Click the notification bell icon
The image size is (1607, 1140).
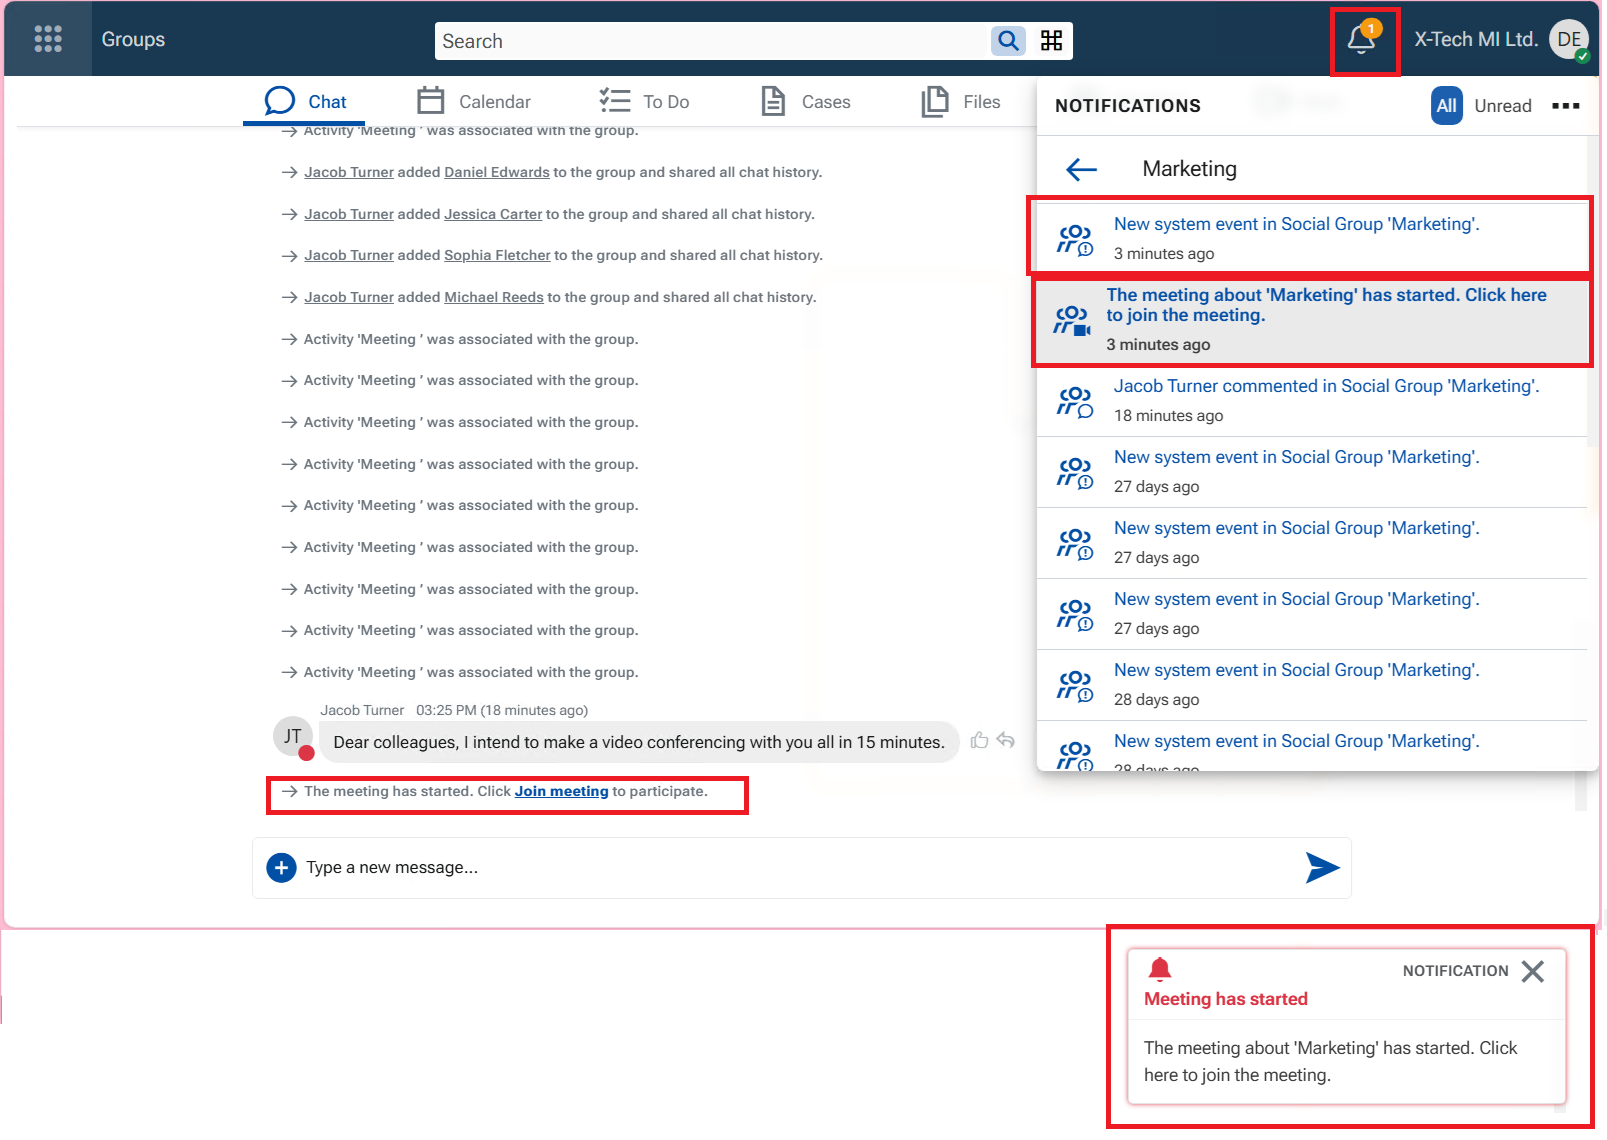tap(1361, 40)
